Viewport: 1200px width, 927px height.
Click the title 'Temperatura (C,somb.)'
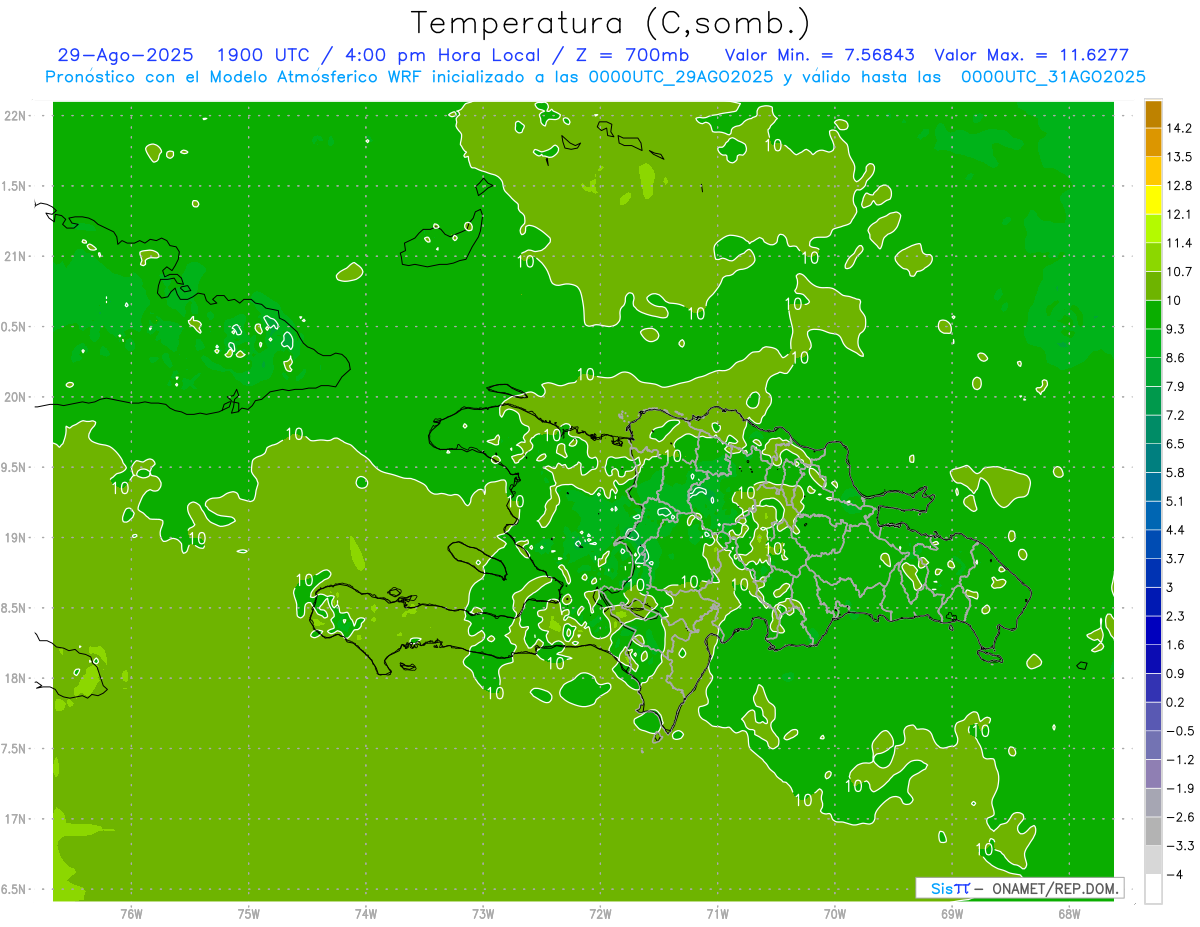(611, 23)
